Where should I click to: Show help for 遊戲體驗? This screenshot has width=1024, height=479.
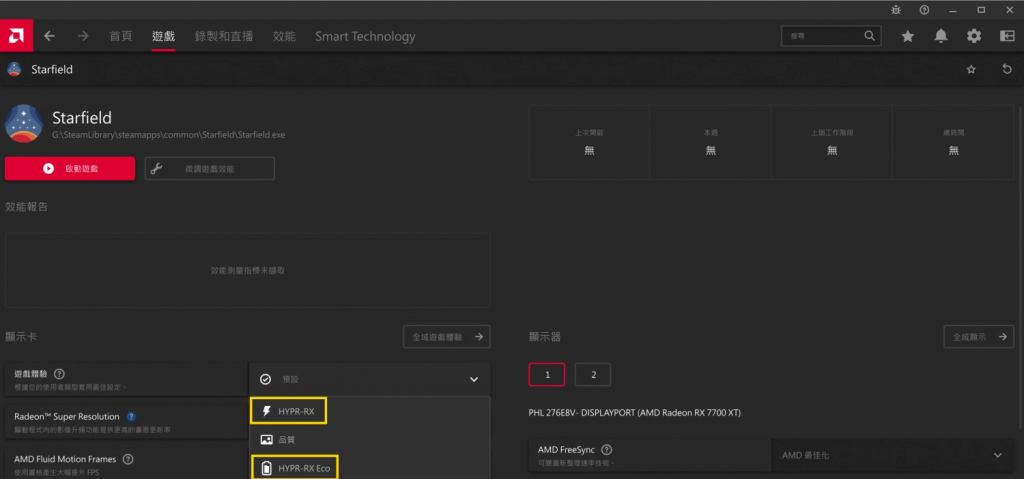click(x=59, y=374)
